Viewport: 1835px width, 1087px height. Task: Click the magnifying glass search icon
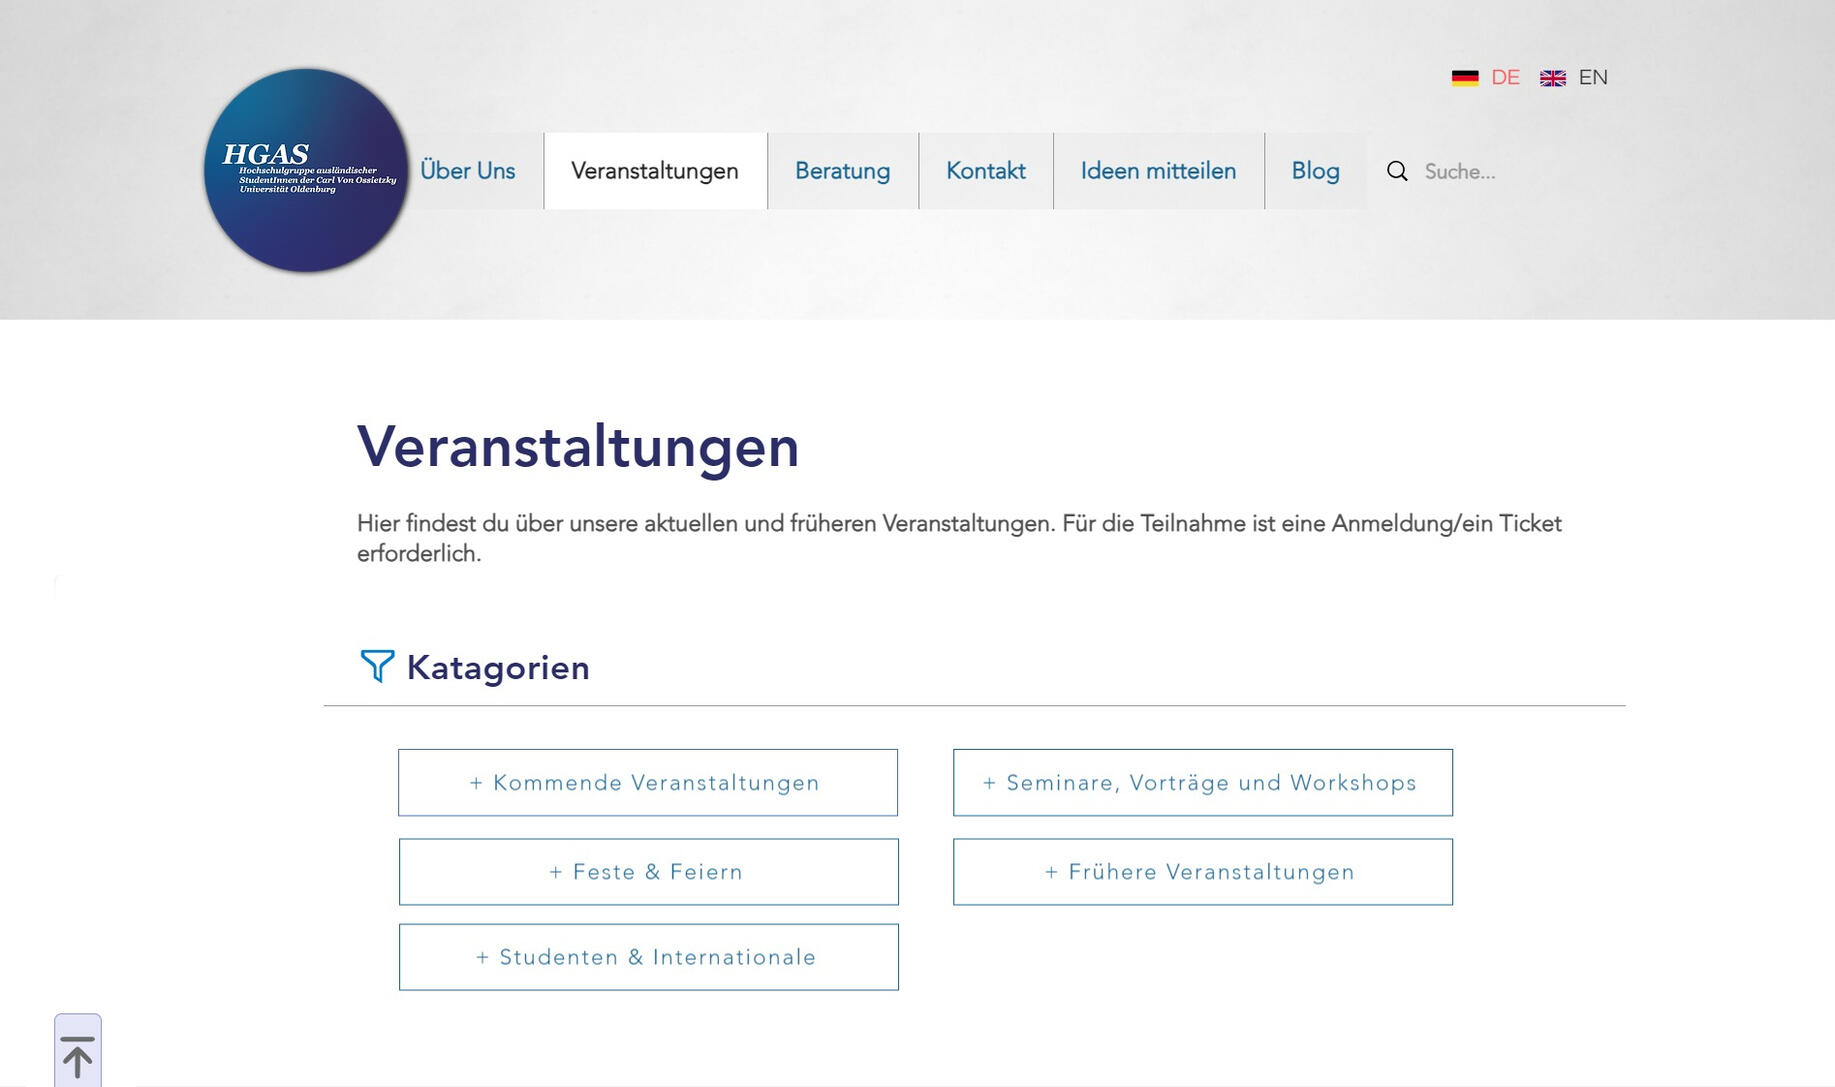click(x=1396, y=171)
